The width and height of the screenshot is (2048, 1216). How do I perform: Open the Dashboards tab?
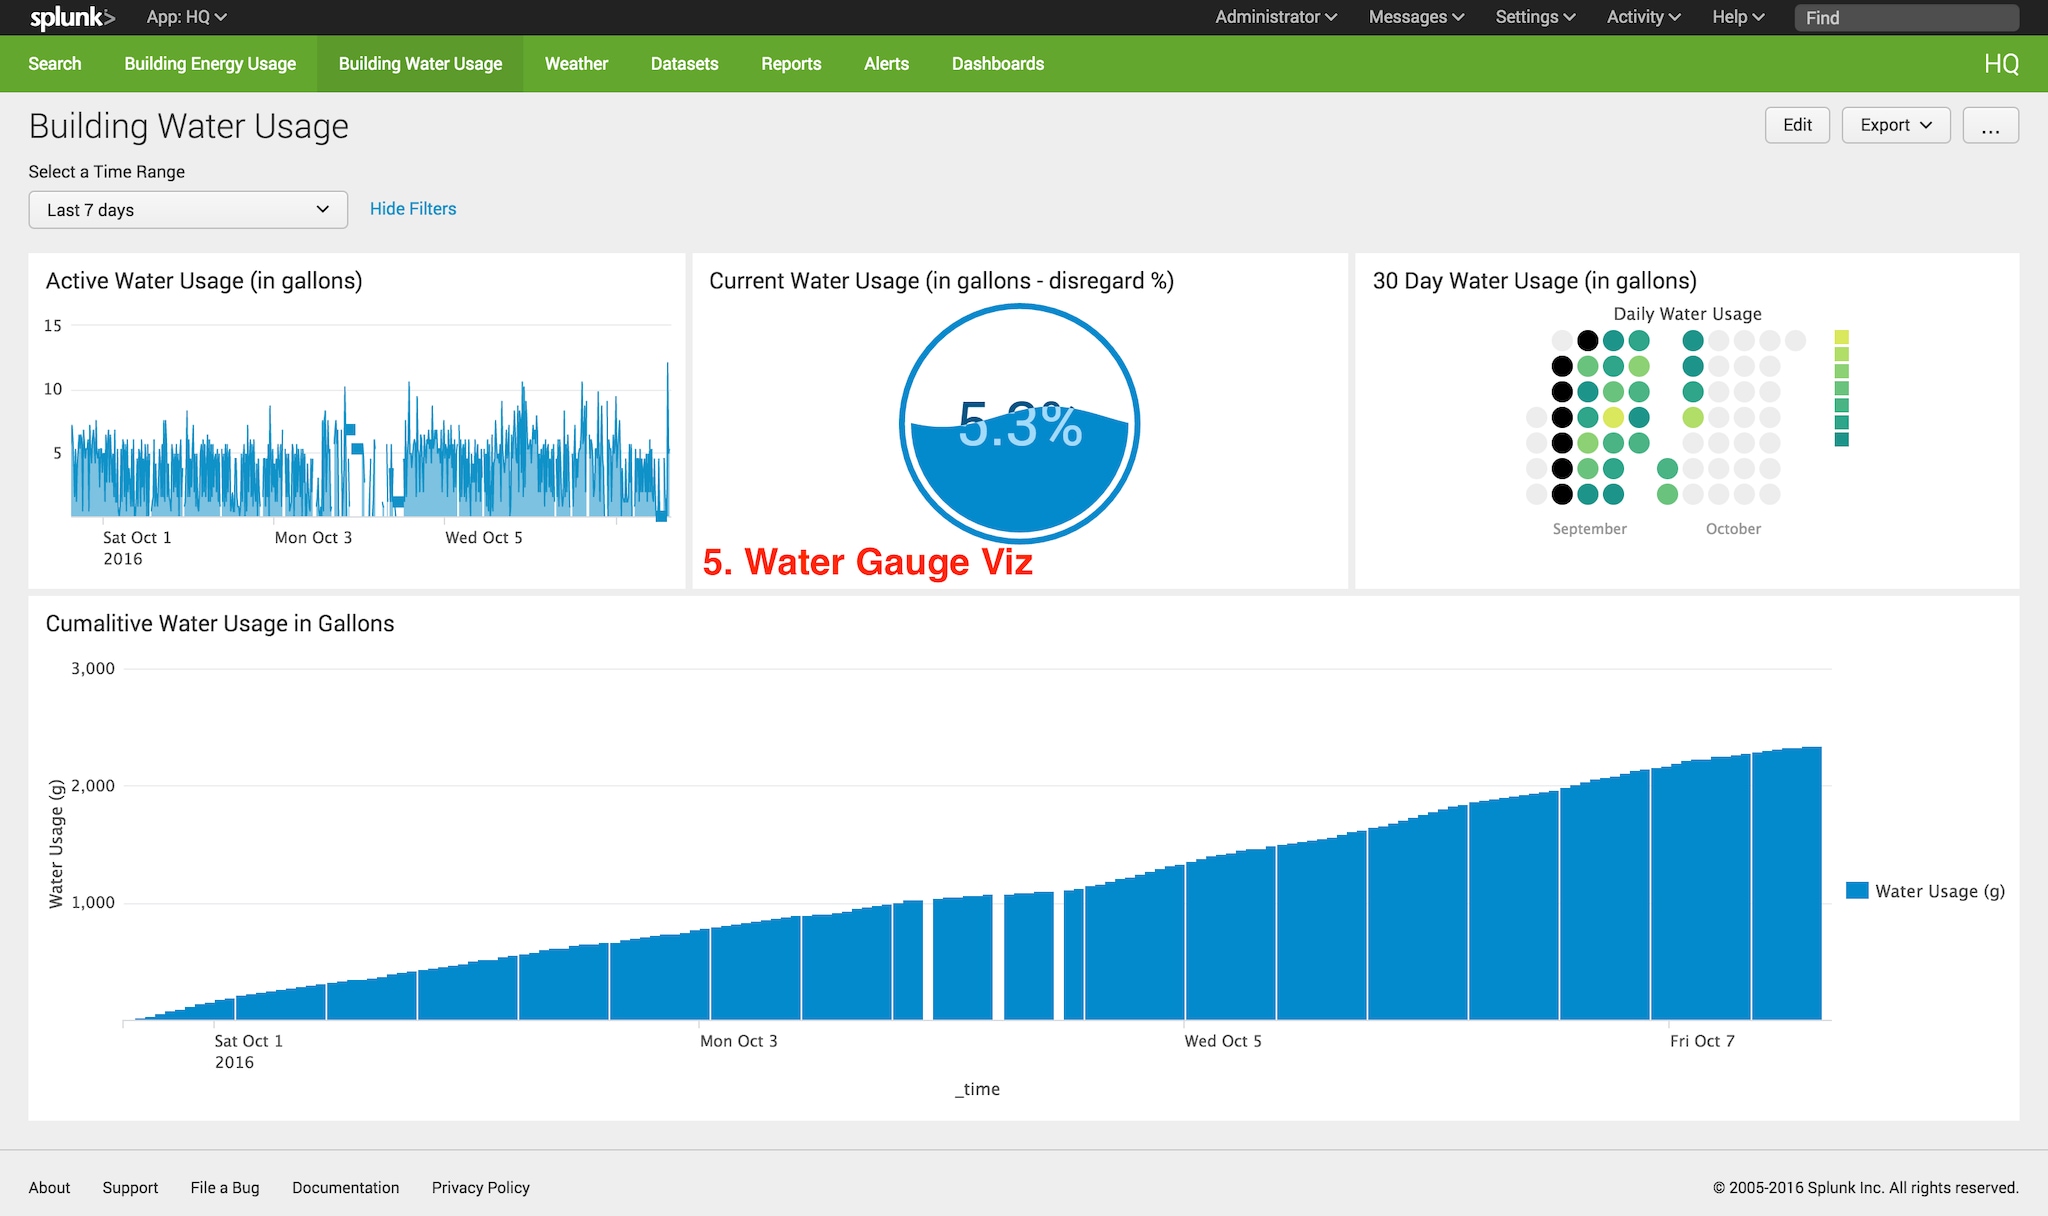click(x=998, y=64)
